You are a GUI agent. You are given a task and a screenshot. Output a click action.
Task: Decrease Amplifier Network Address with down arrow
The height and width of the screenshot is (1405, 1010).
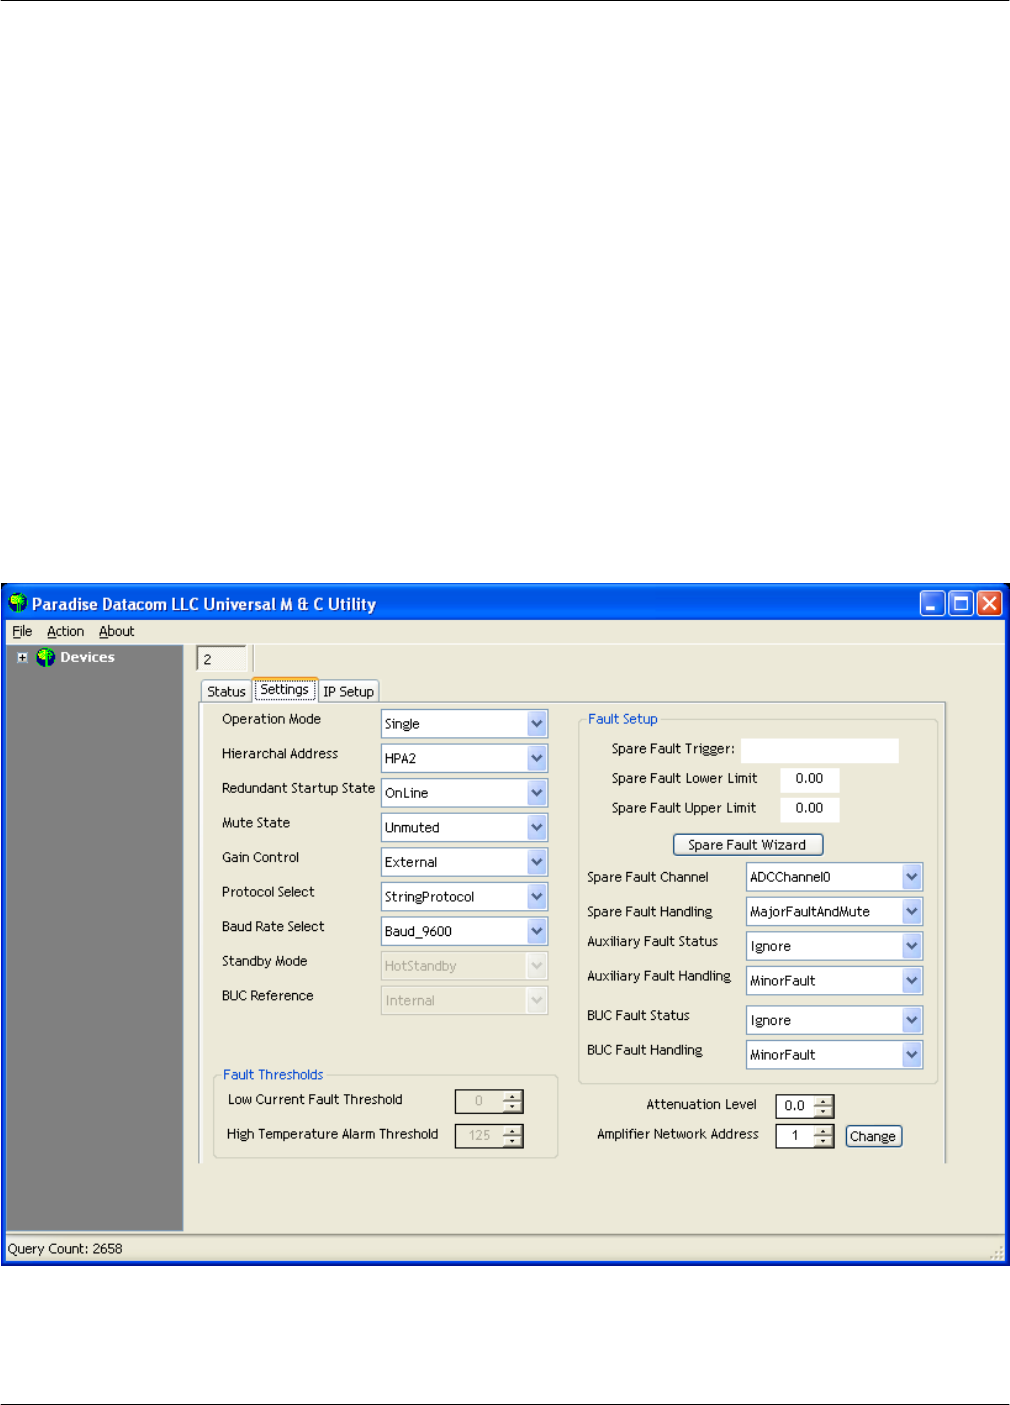point(824,1142)
